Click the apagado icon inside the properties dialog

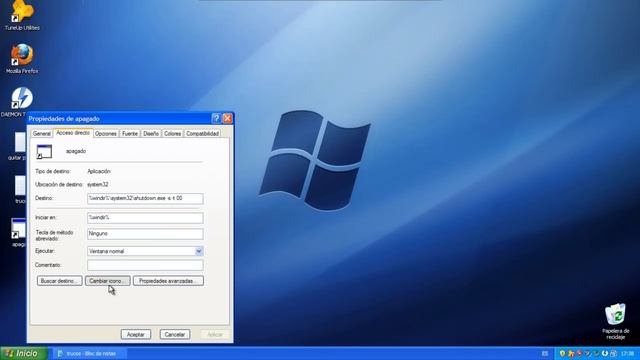(x=44, y=151)
